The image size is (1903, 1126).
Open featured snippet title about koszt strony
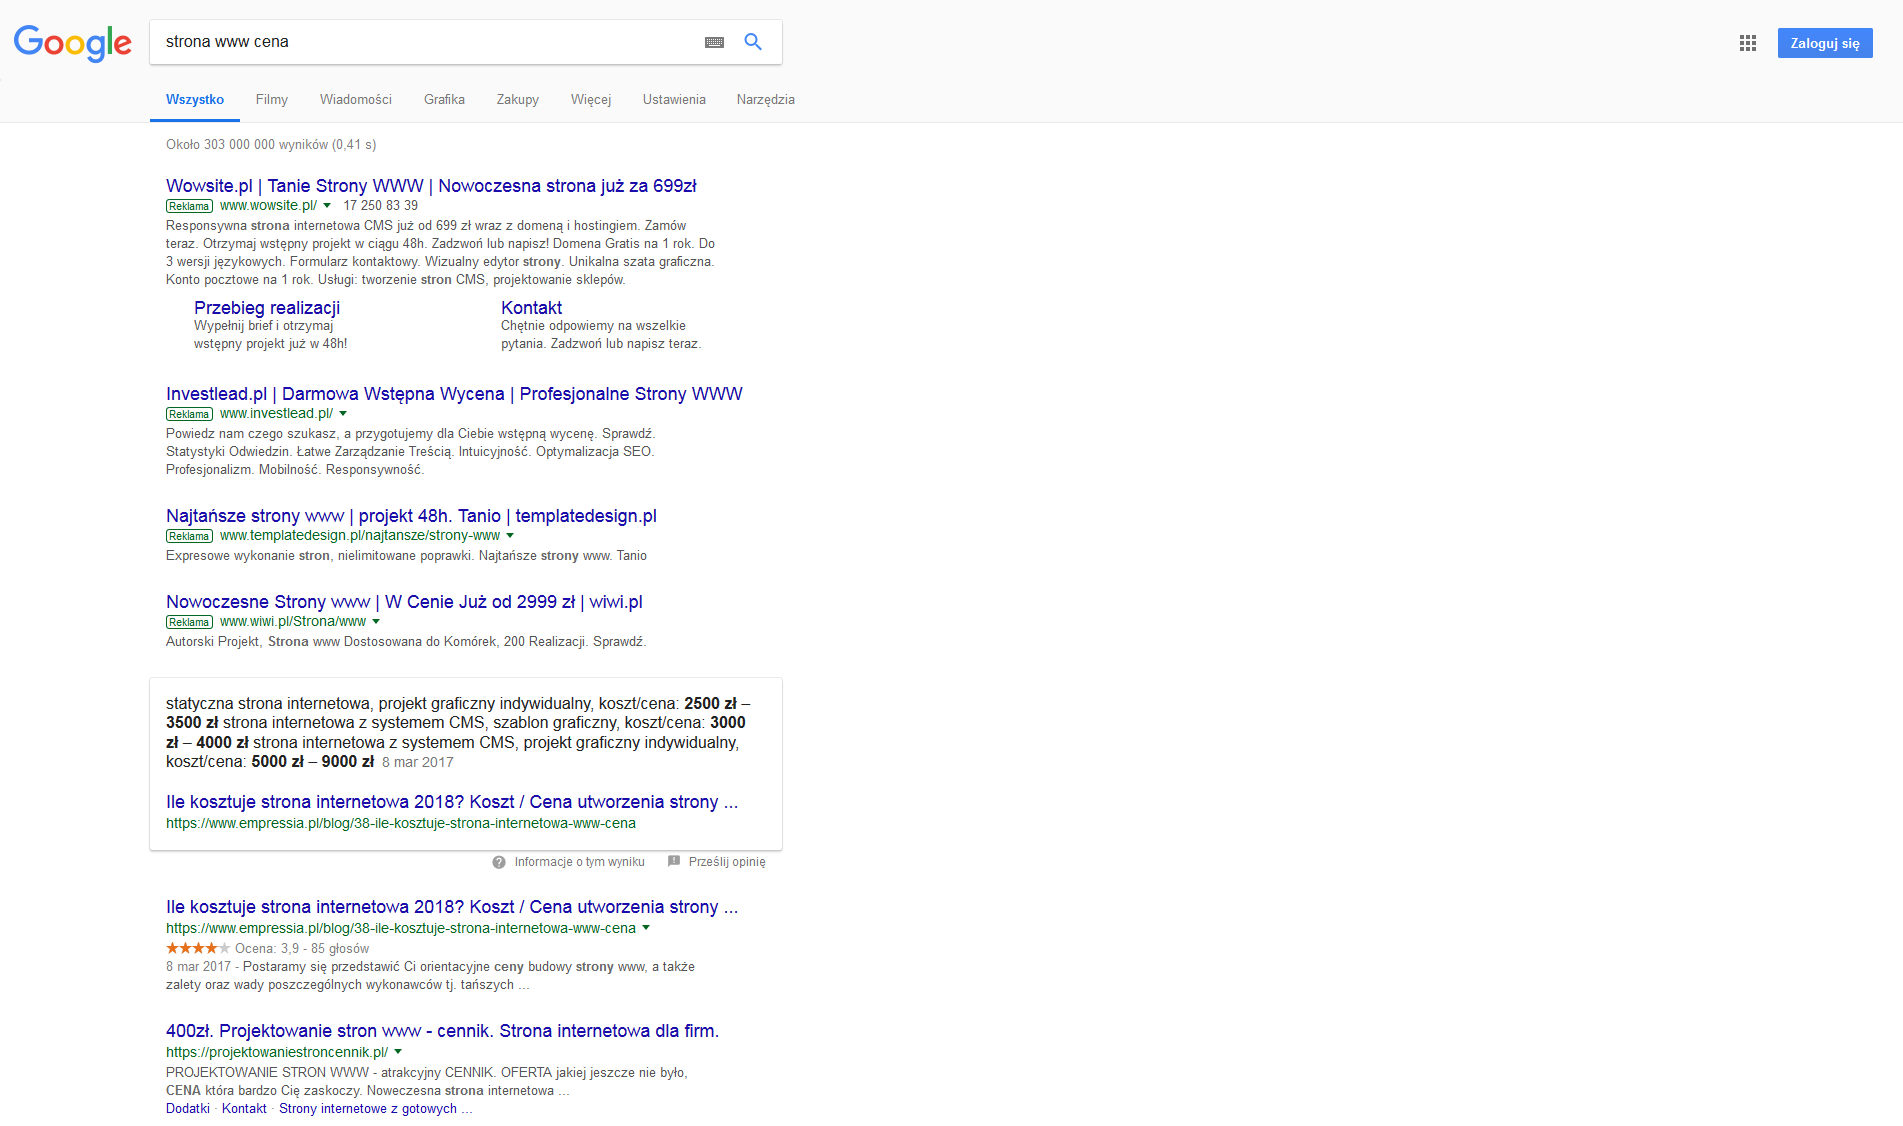point(452,802)
